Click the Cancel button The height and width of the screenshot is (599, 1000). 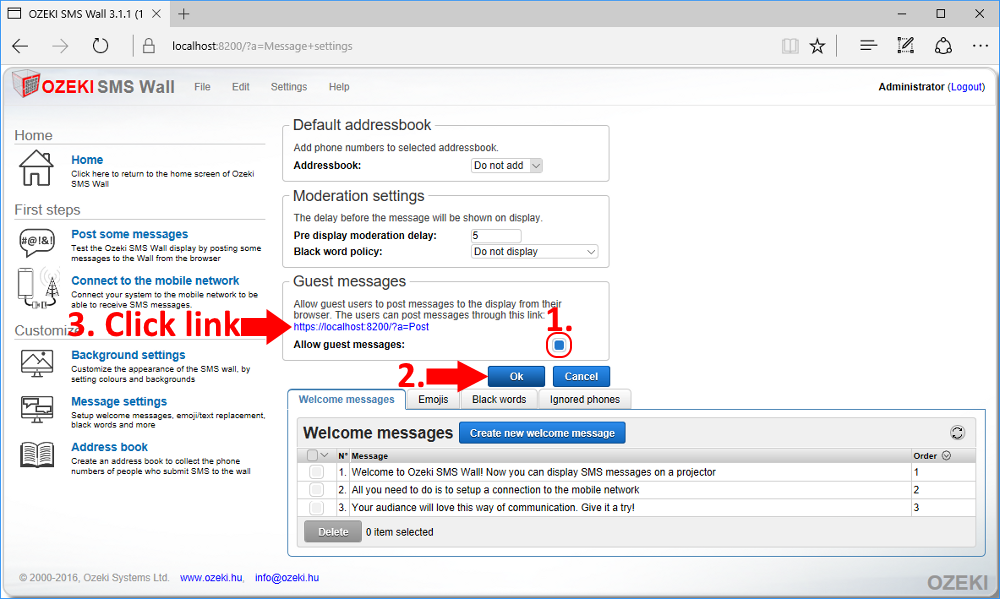pyautogui.click(x=581, y=376)
